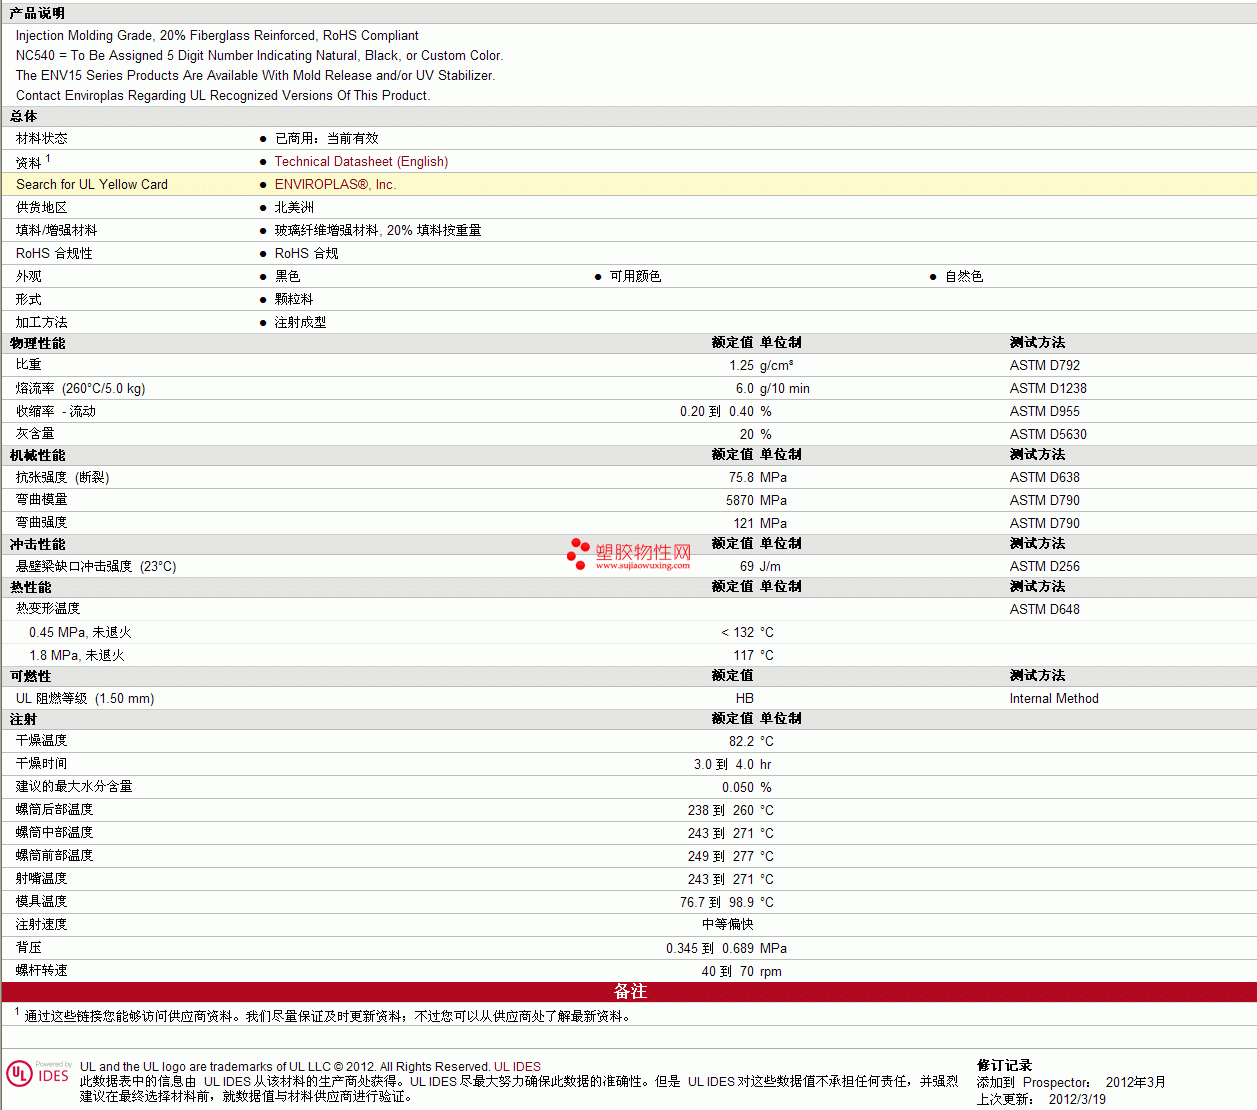Click the 注射成型 processing method value

[x=300, y=322]
